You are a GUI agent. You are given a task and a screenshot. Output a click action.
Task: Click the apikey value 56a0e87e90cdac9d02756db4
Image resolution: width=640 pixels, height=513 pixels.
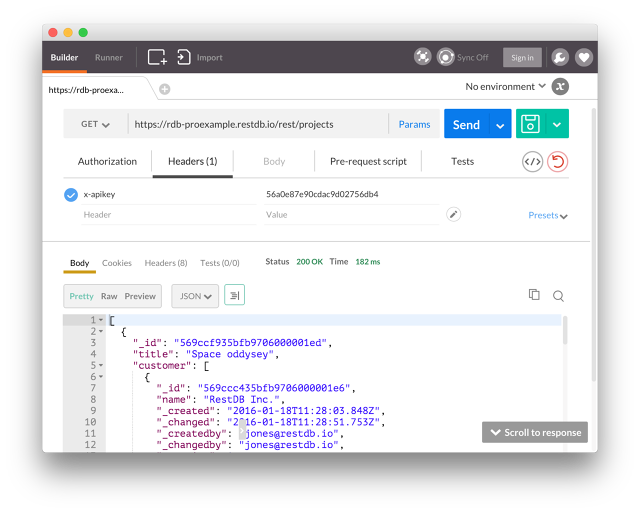(x=322, y=194)
